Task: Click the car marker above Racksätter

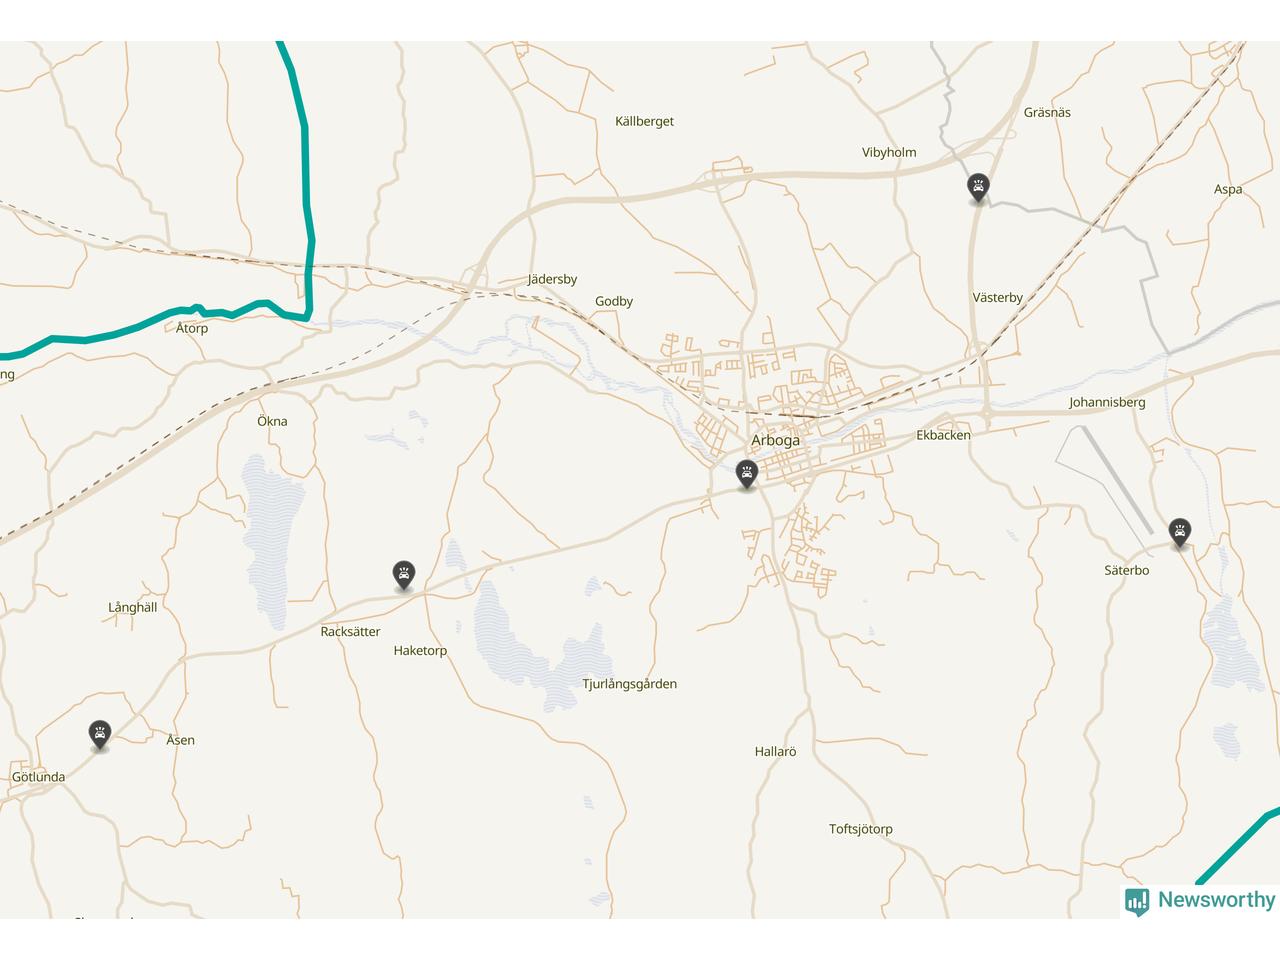Action: pos(403,575)
